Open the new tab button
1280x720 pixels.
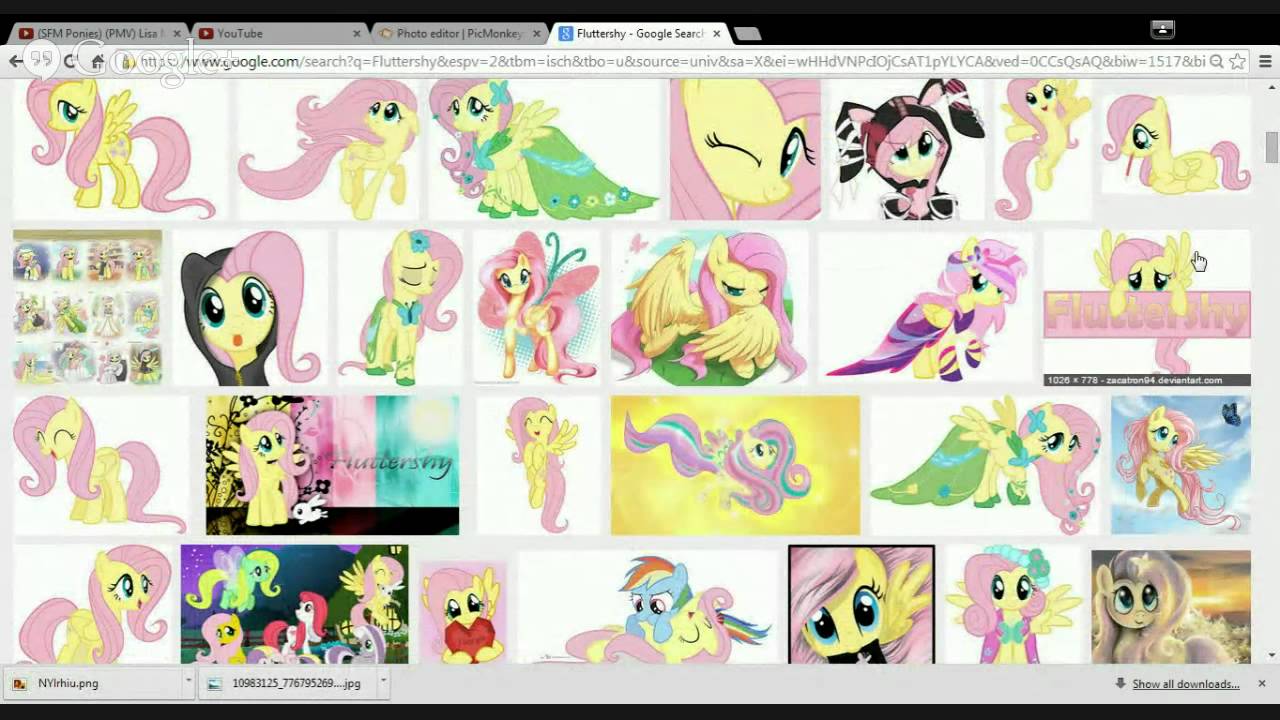pos(747,34)
